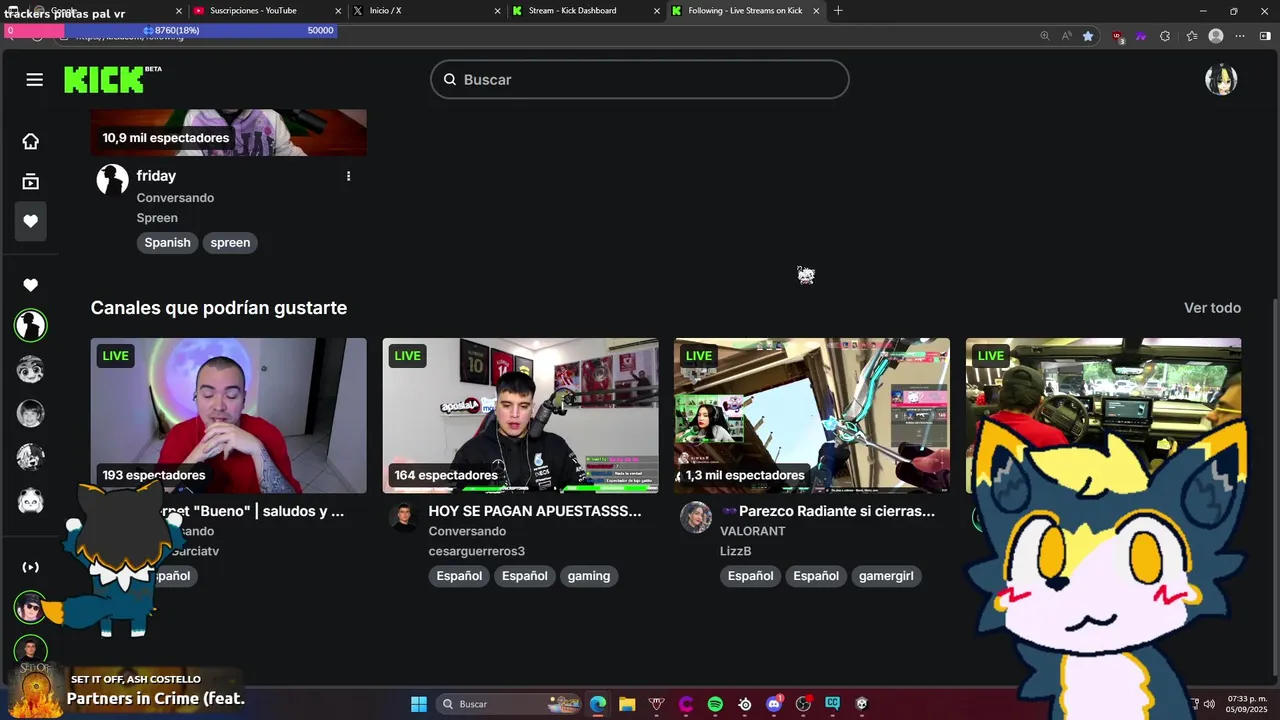Open the Spreen channel name
Viewport: 1280px width, 720px height.
pos(157,218)
